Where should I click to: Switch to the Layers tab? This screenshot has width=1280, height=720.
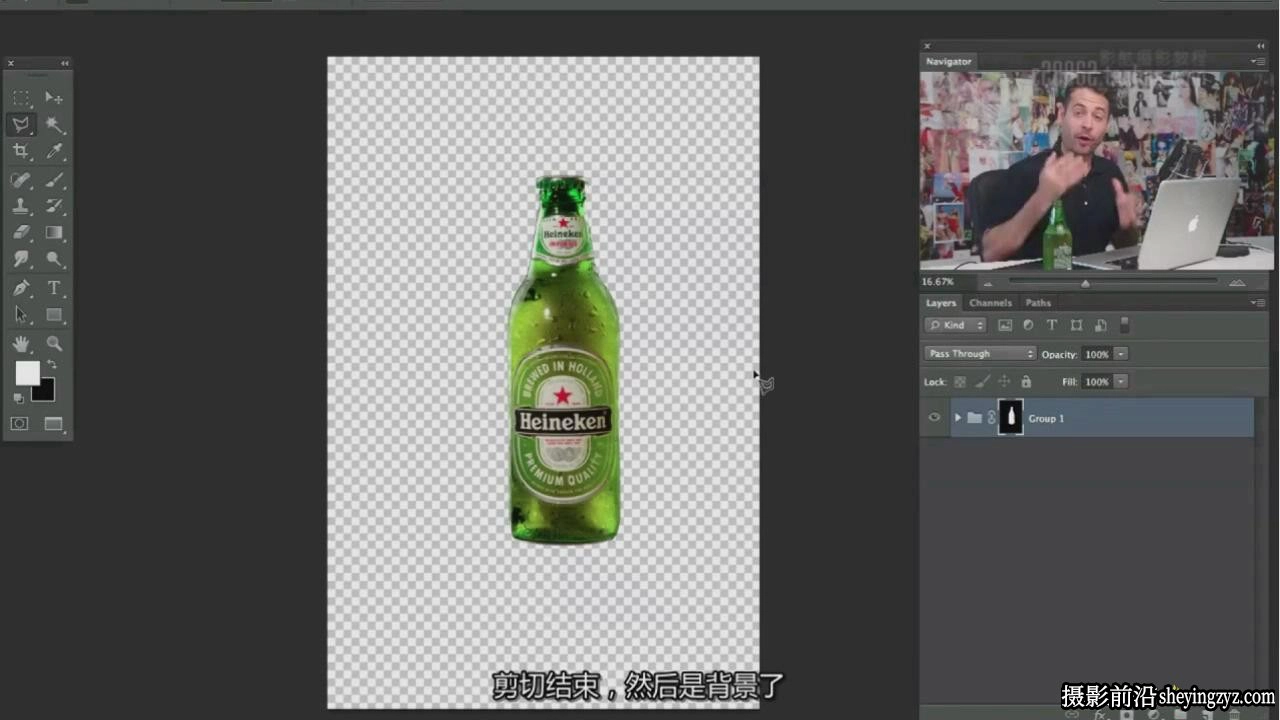pos(941,302)
